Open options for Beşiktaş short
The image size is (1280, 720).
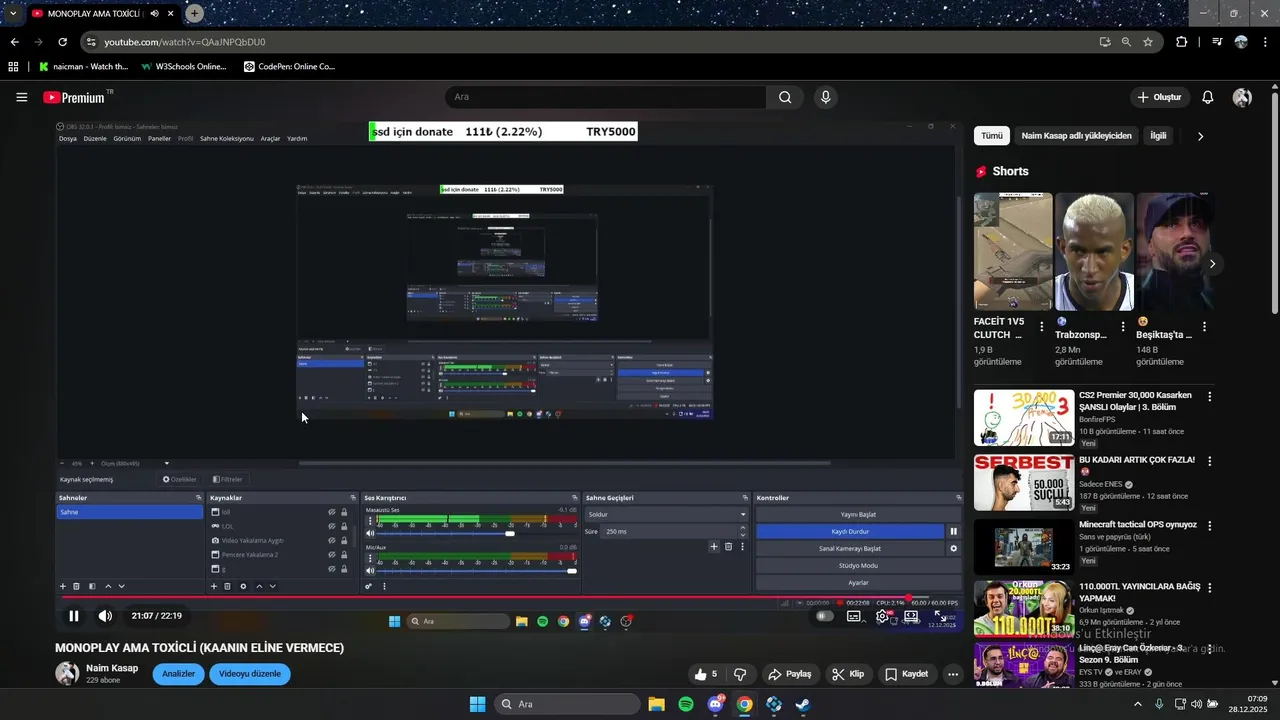(x=1204, y=327)
